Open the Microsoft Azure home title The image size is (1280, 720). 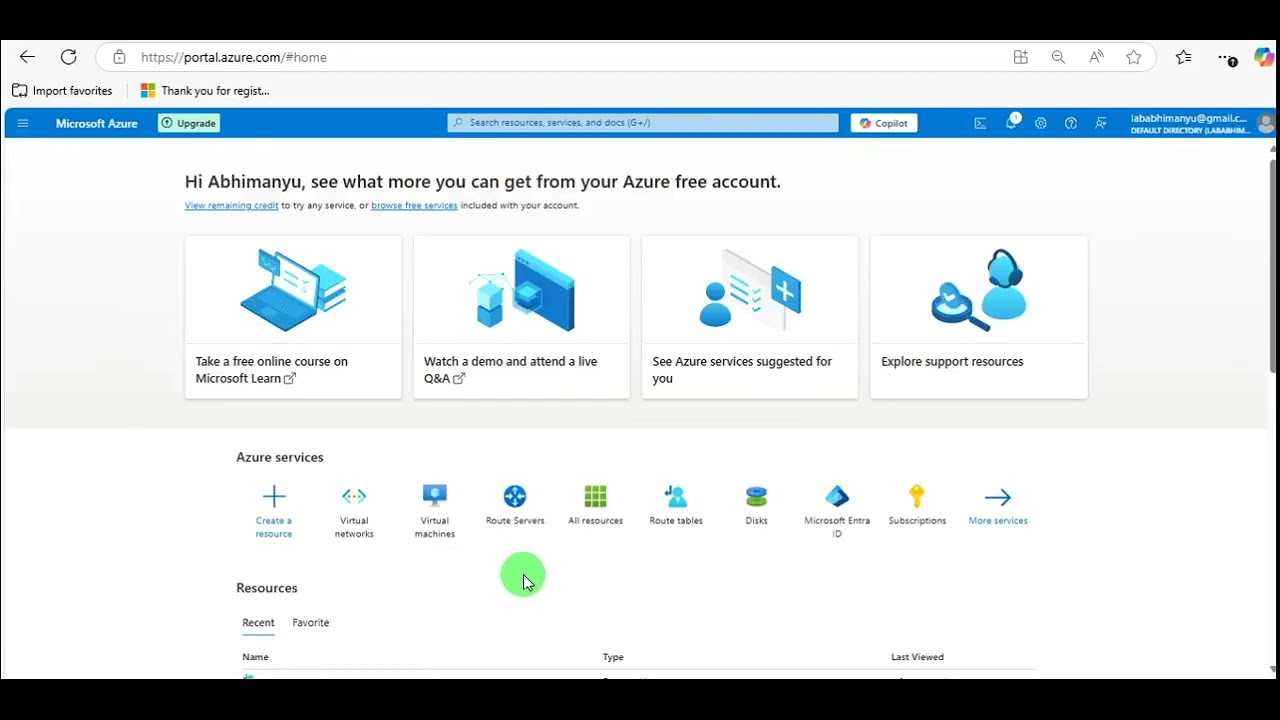[x=97, y=123]
